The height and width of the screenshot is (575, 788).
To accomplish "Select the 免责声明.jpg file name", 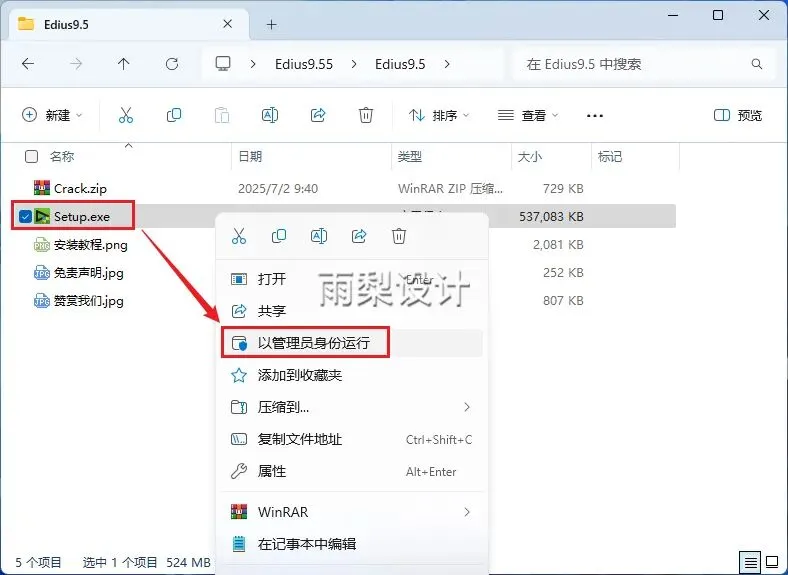I will 88,273.
